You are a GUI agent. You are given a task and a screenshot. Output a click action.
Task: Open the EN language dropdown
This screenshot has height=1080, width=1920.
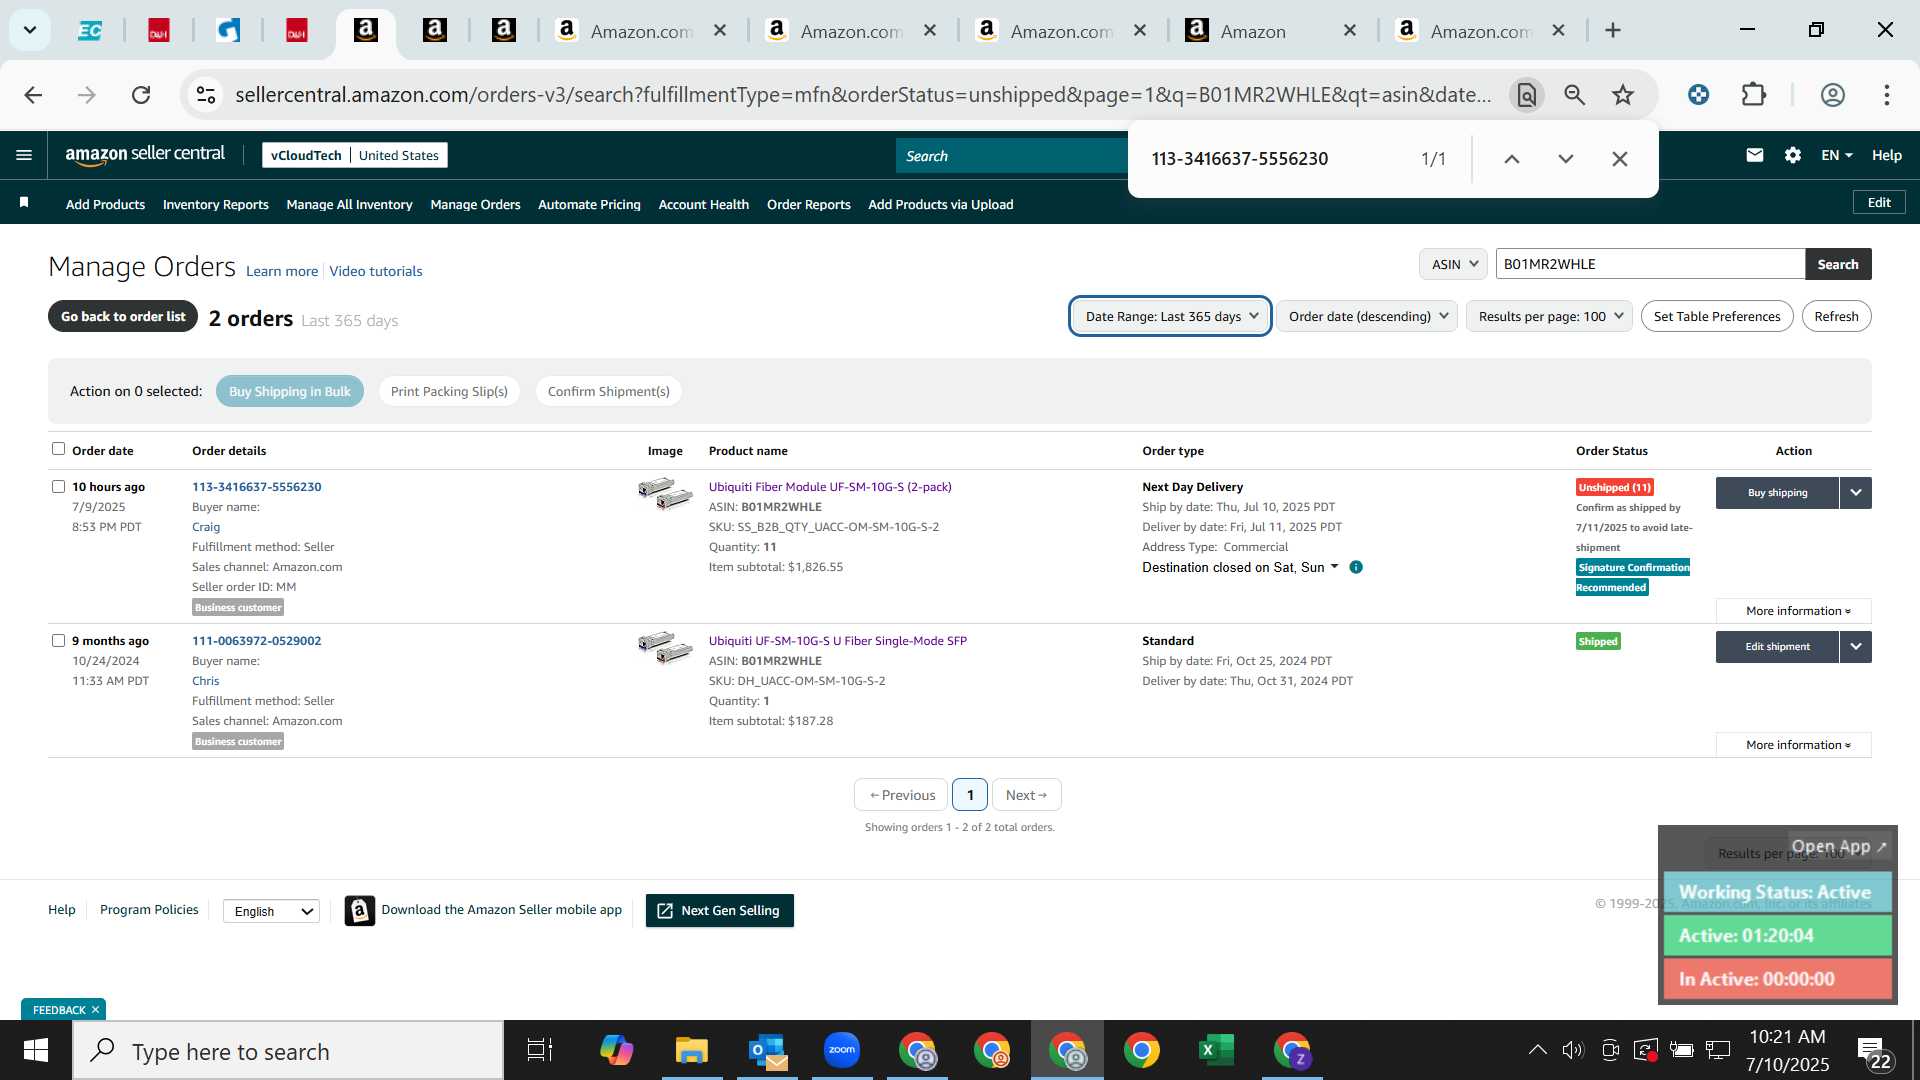pos(1836,155)
